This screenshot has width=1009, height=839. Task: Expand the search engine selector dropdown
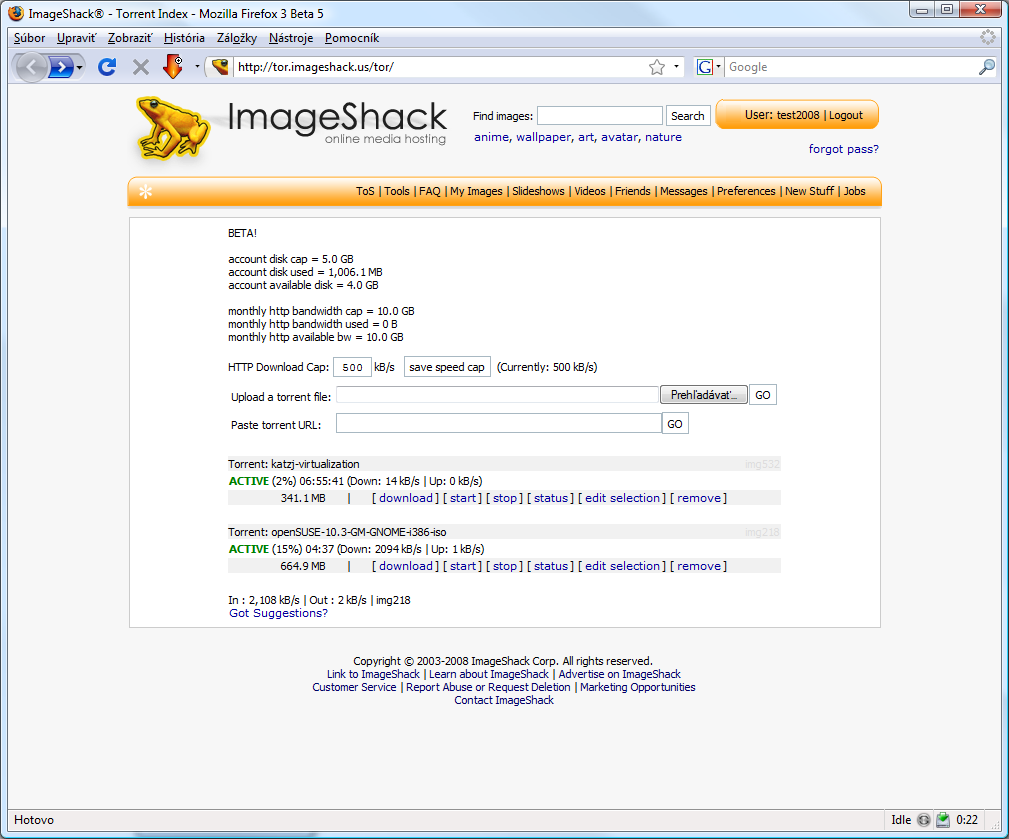718,67
